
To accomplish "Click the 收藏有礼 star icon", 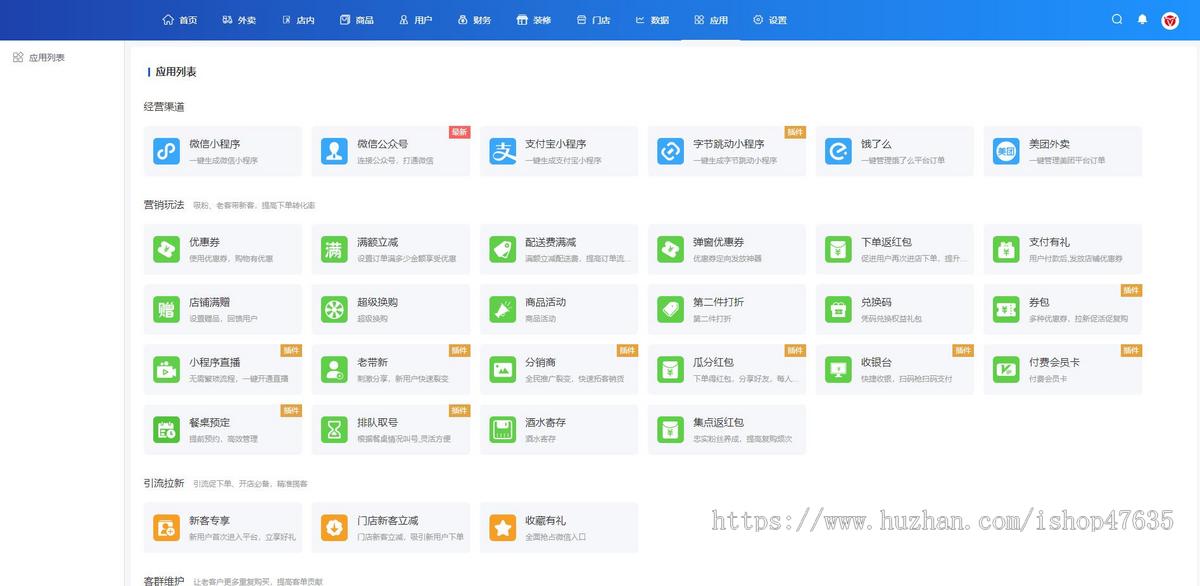I will tap(502, 527).
